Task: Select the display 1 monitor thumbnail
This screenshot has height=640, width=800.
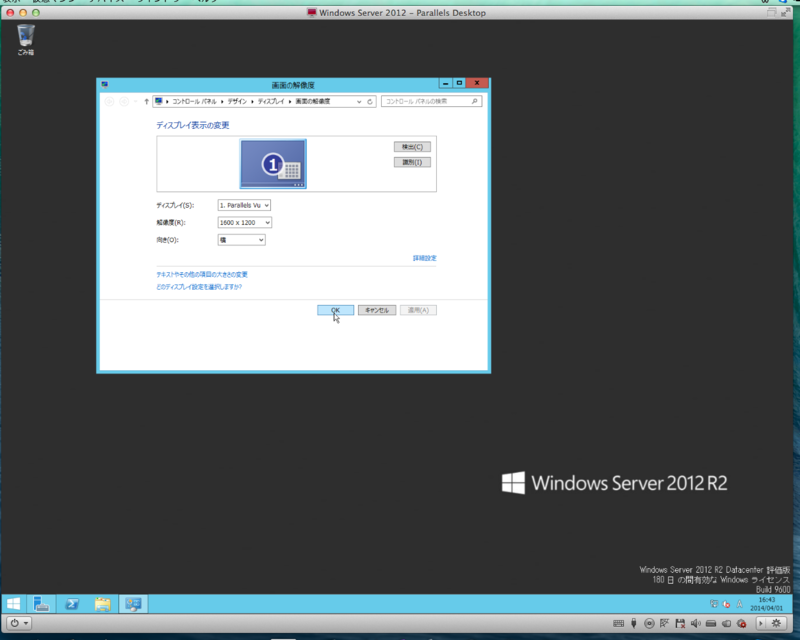Action: (273, 164)
